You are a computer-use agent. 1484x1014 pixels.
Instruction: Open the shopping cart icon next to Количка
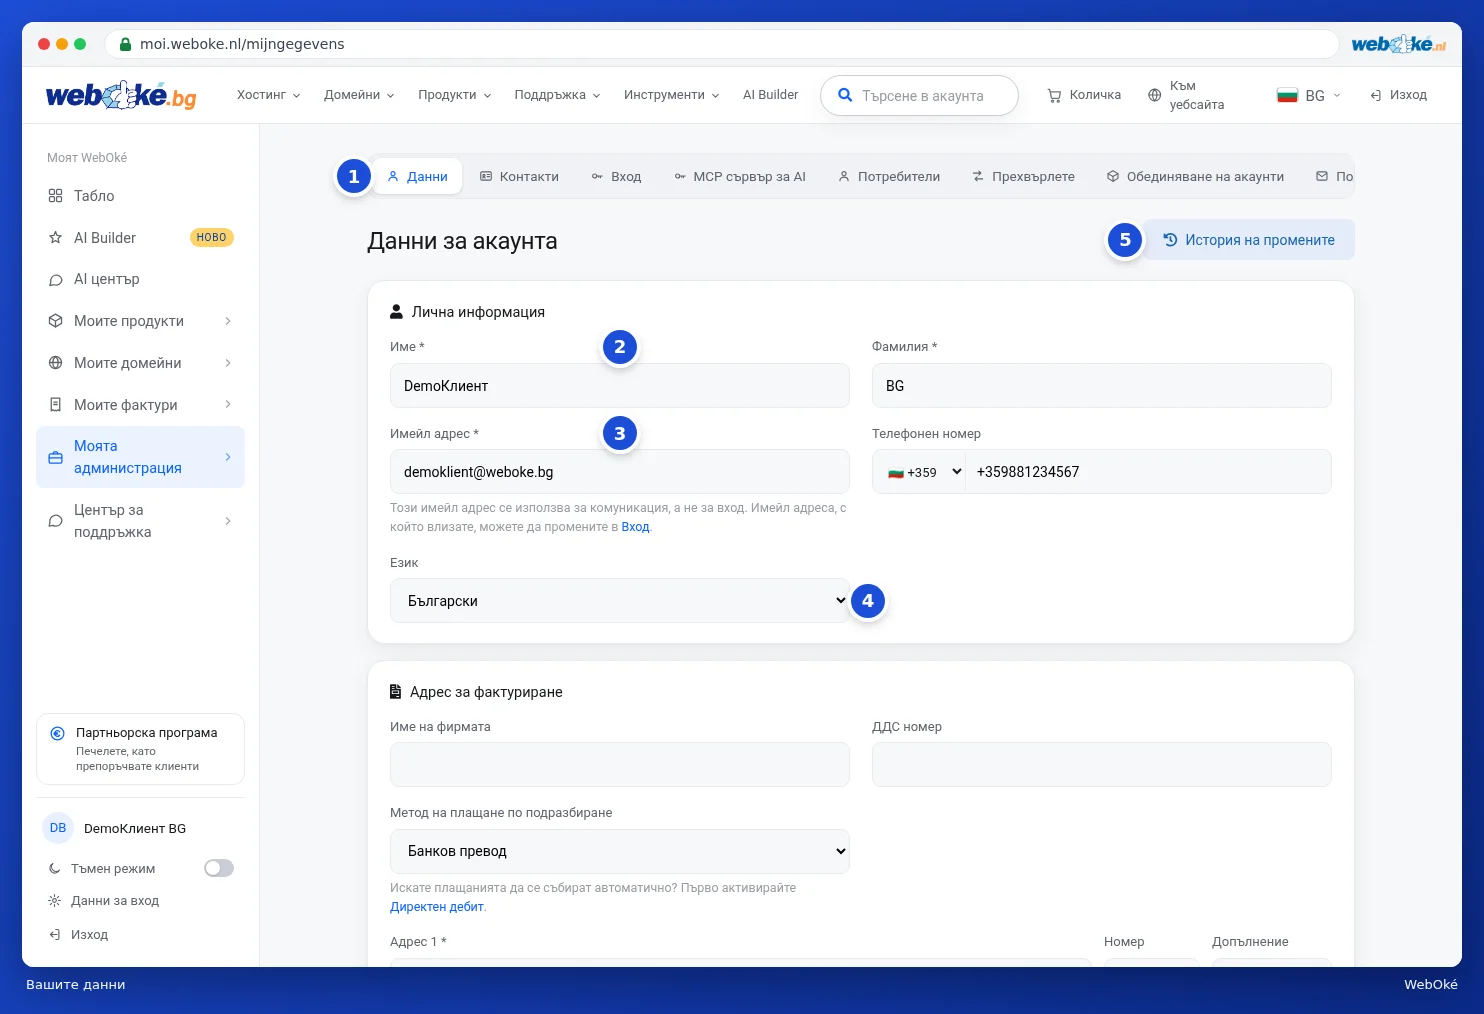point(1054,95)
